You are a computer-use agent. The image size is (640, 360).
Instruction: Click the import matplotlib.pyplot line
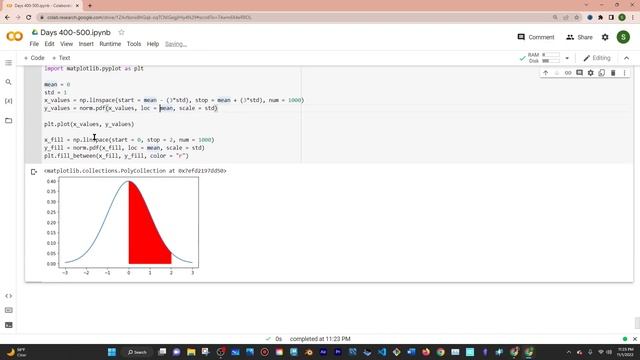click(94, 69)
